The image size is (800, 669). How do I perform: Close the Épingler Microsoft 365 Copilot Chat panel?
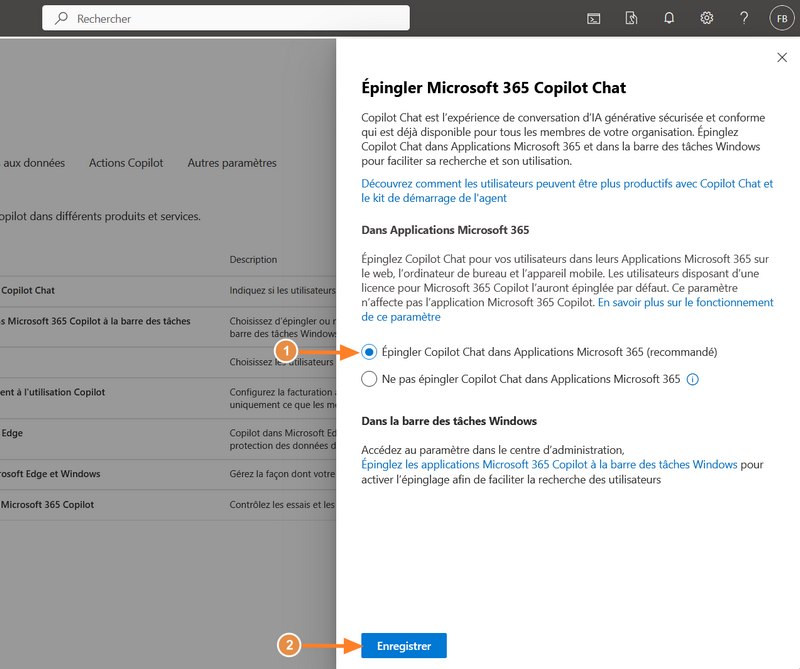point(782,58)
